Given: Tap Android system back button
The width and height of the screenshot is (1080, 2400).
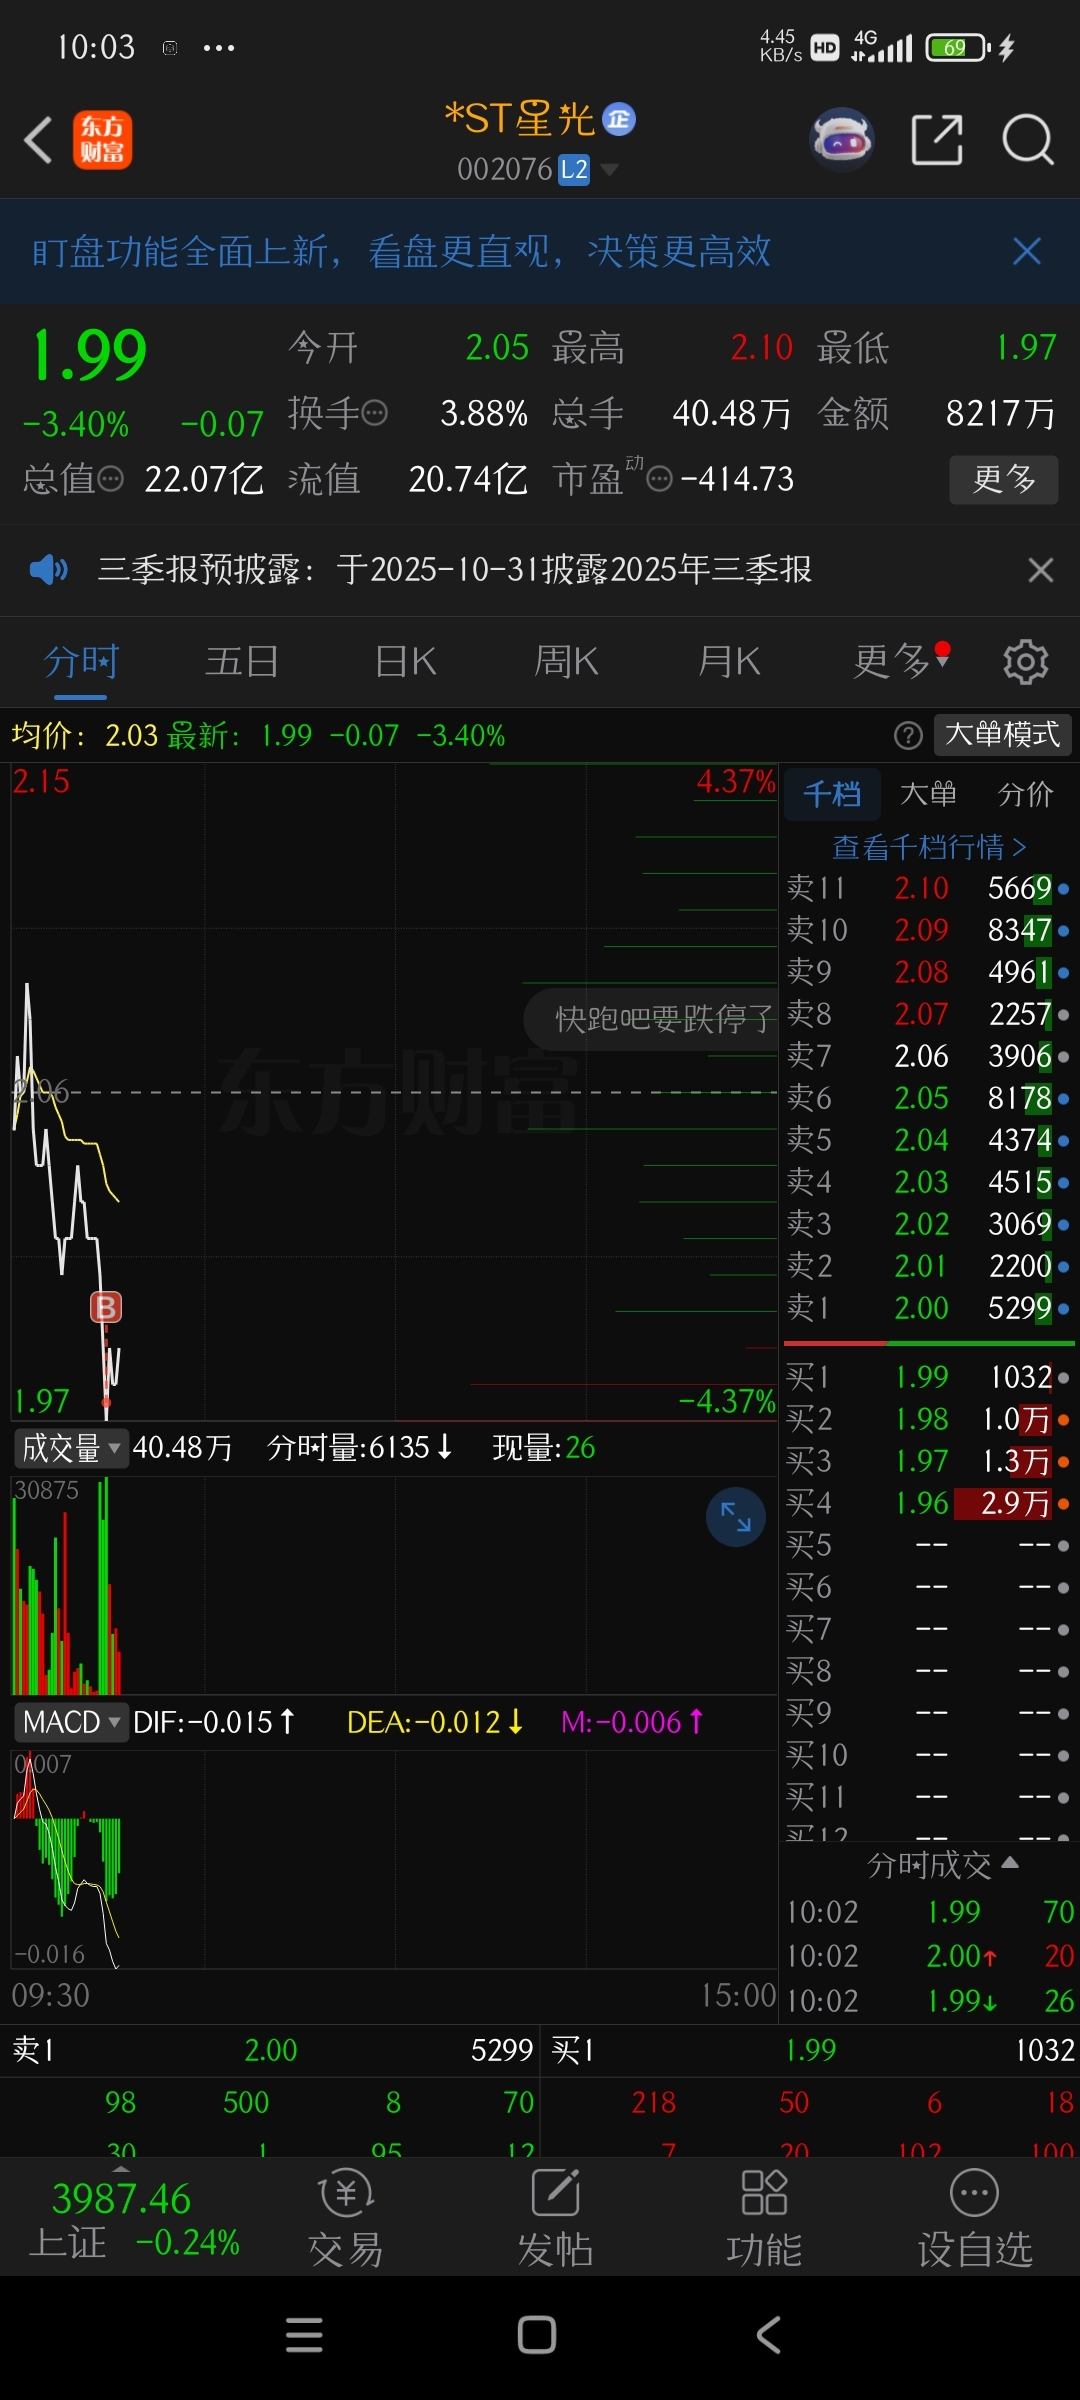Looking at the screenshot, I should pyautogui.click(x=768, y=2335).
